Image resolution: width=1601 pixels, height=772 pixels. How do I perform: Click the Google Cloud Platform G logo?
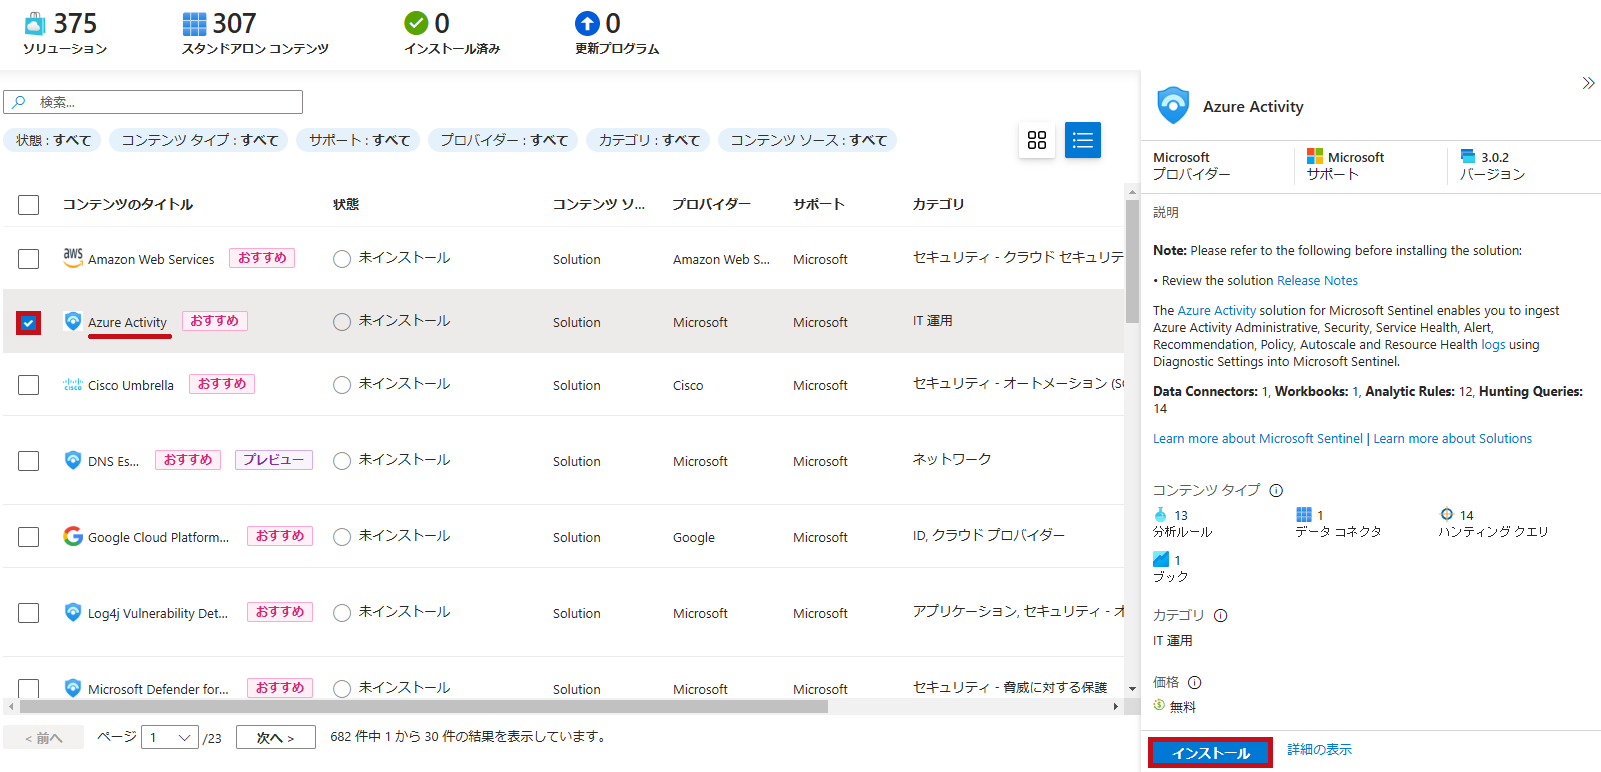click(73, 536)
